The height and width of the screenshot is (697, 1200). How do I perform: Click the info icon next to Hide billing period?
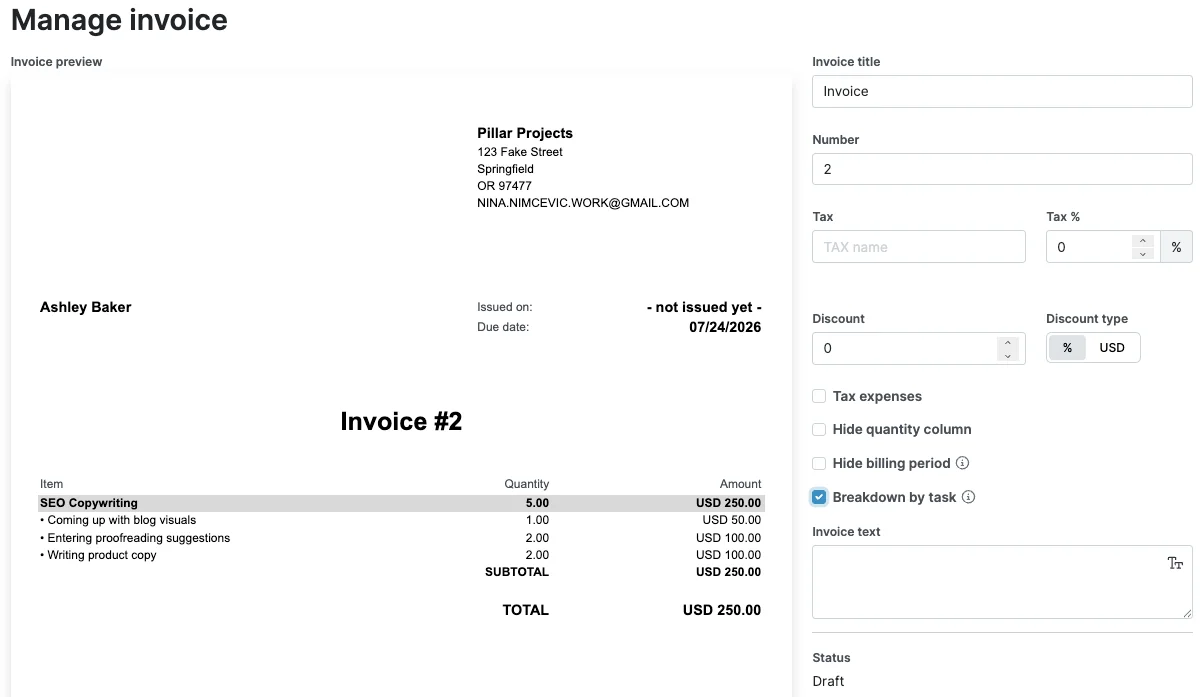(962, 463)
